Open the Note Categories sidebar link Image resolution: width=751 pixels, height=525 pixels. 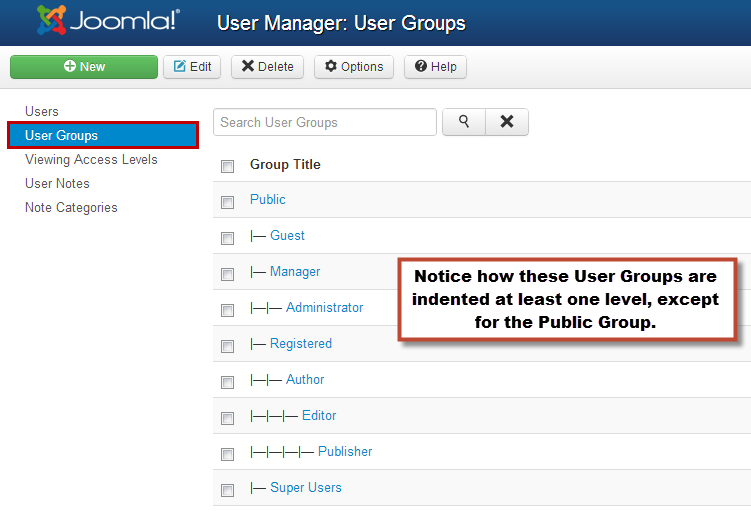pyautogui.click(x=71, y=207)
